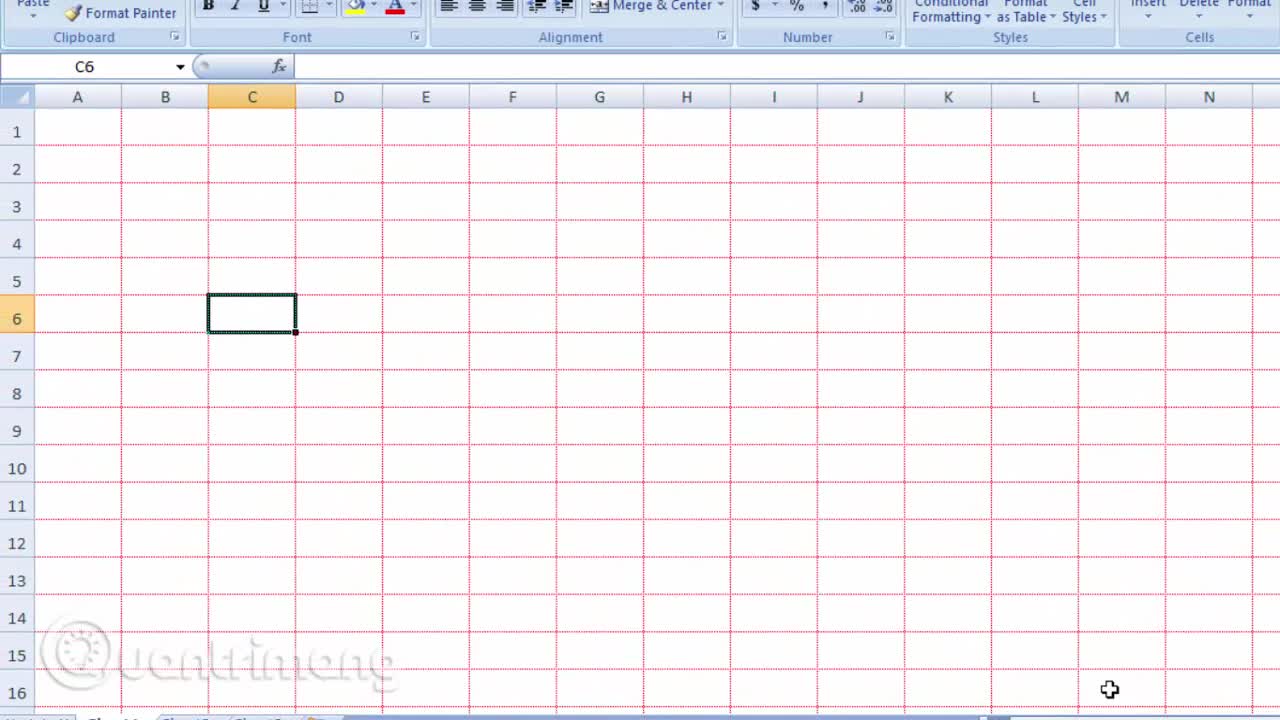
Task: Click in the formula bar
Action: [x=785, y=67]
